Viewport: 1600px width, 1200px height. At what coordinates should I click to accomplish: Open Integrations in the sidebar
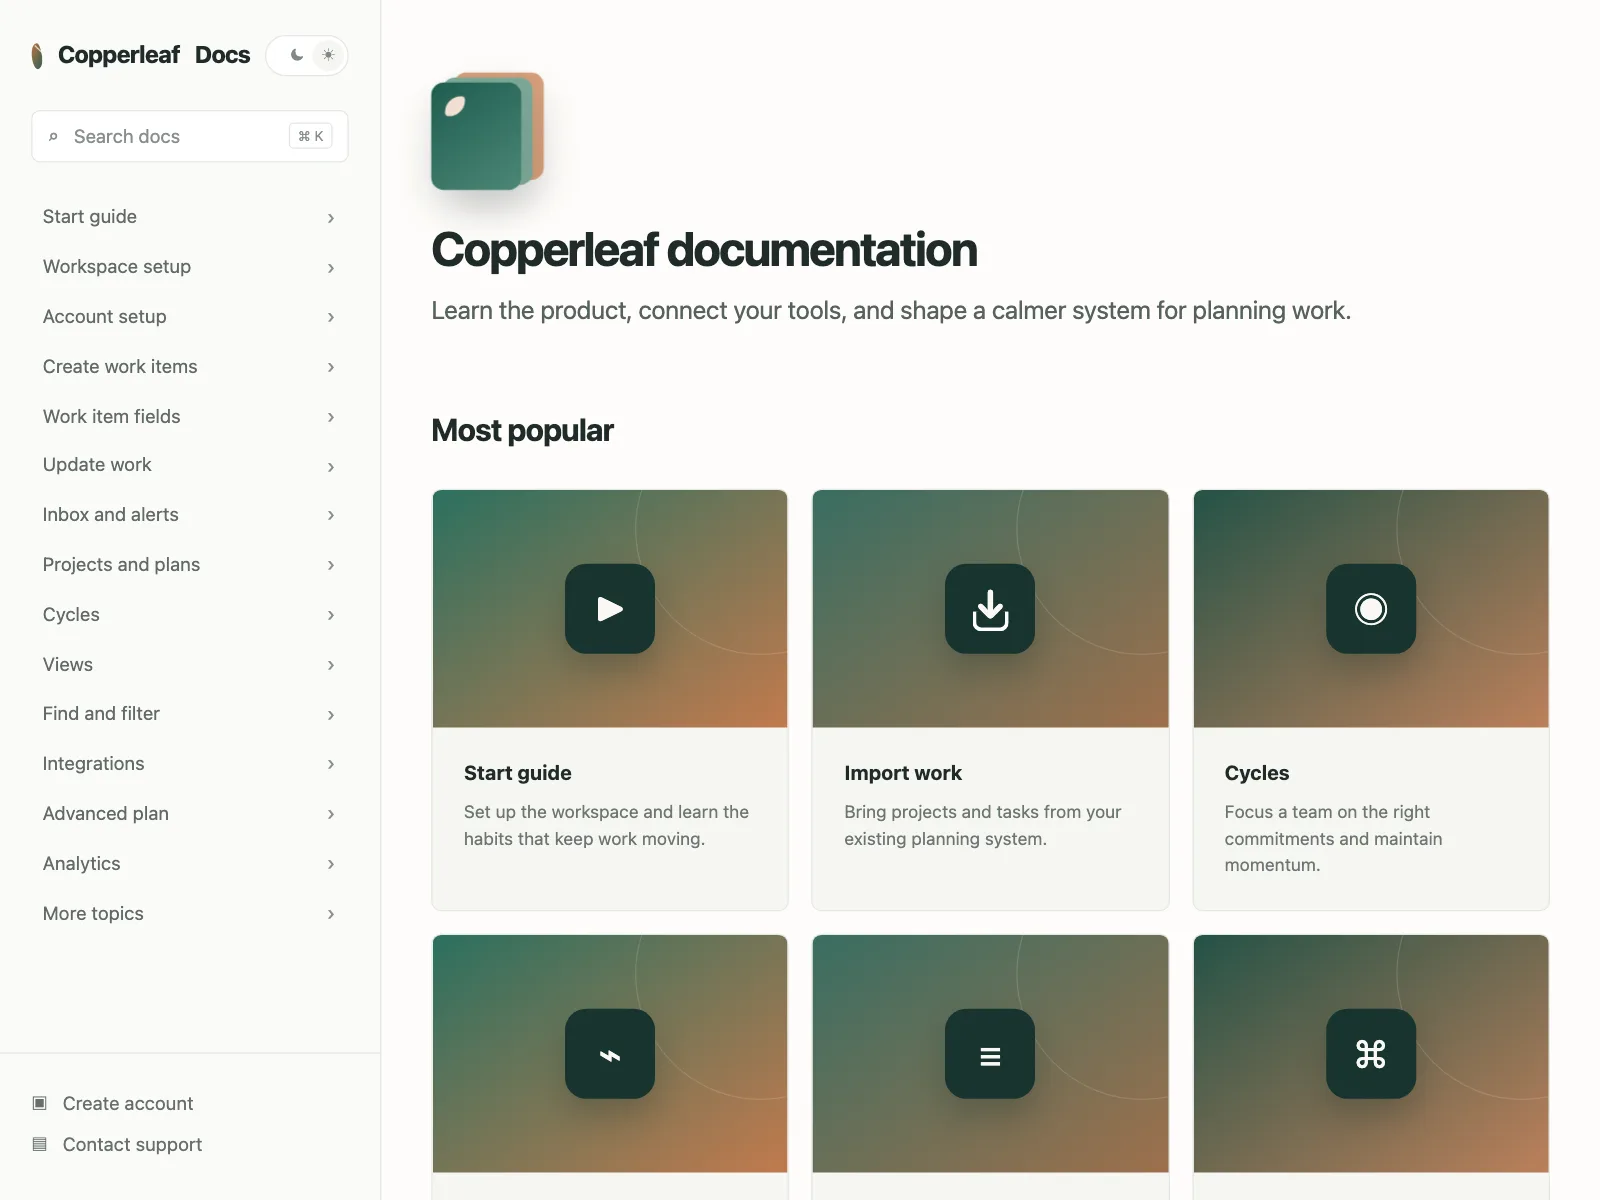(x=190, y=764)
